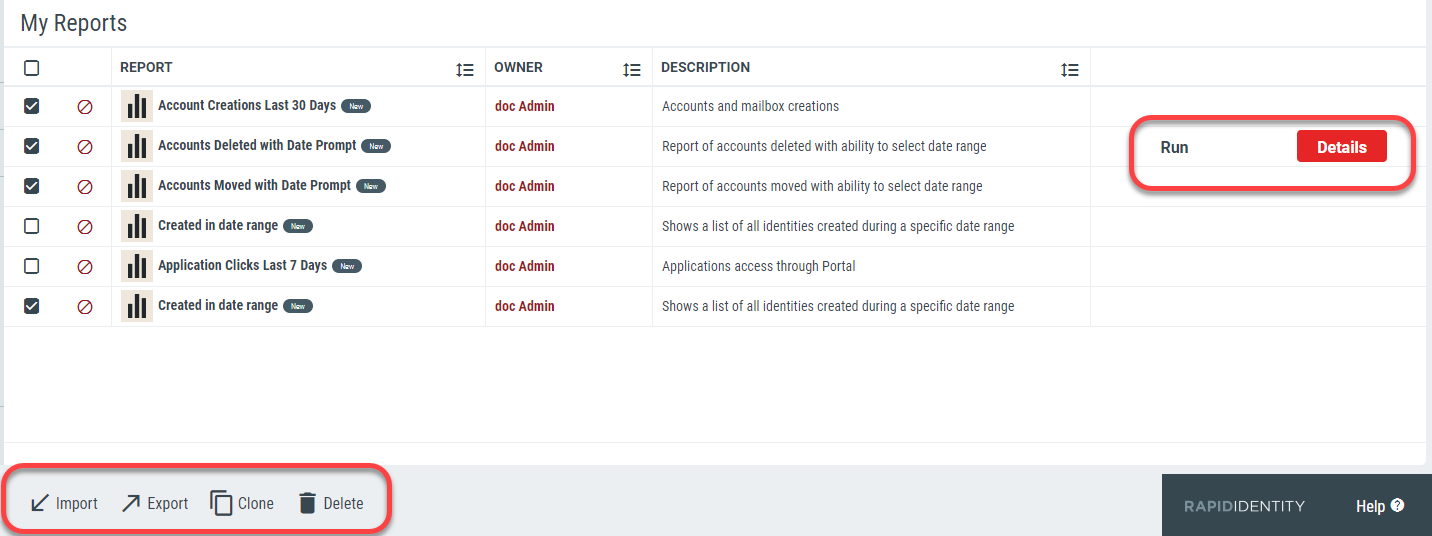Screen dimensions: 1432x536
Task: Uncheck Account Creations Last 30 Days checkbox
Action: coord(32,106)
